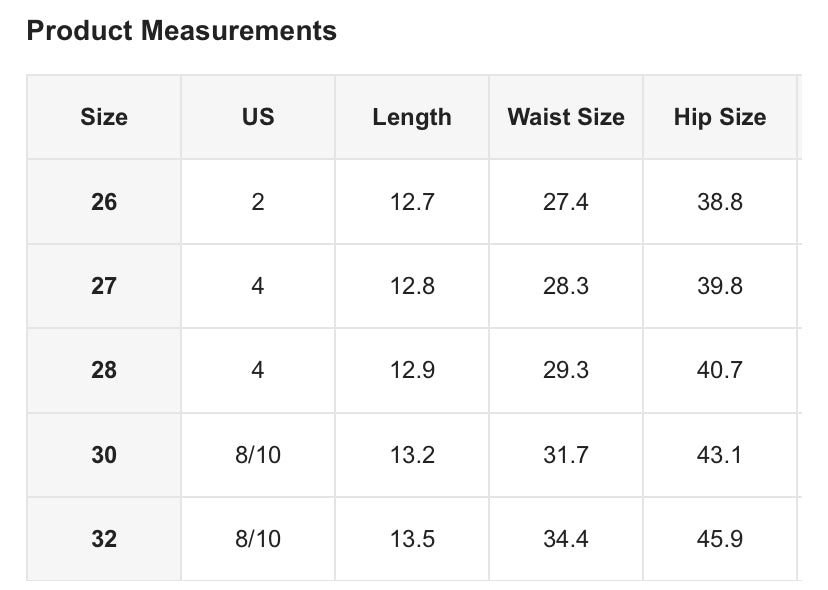Select the size 26 row label

tap(104, 202)
